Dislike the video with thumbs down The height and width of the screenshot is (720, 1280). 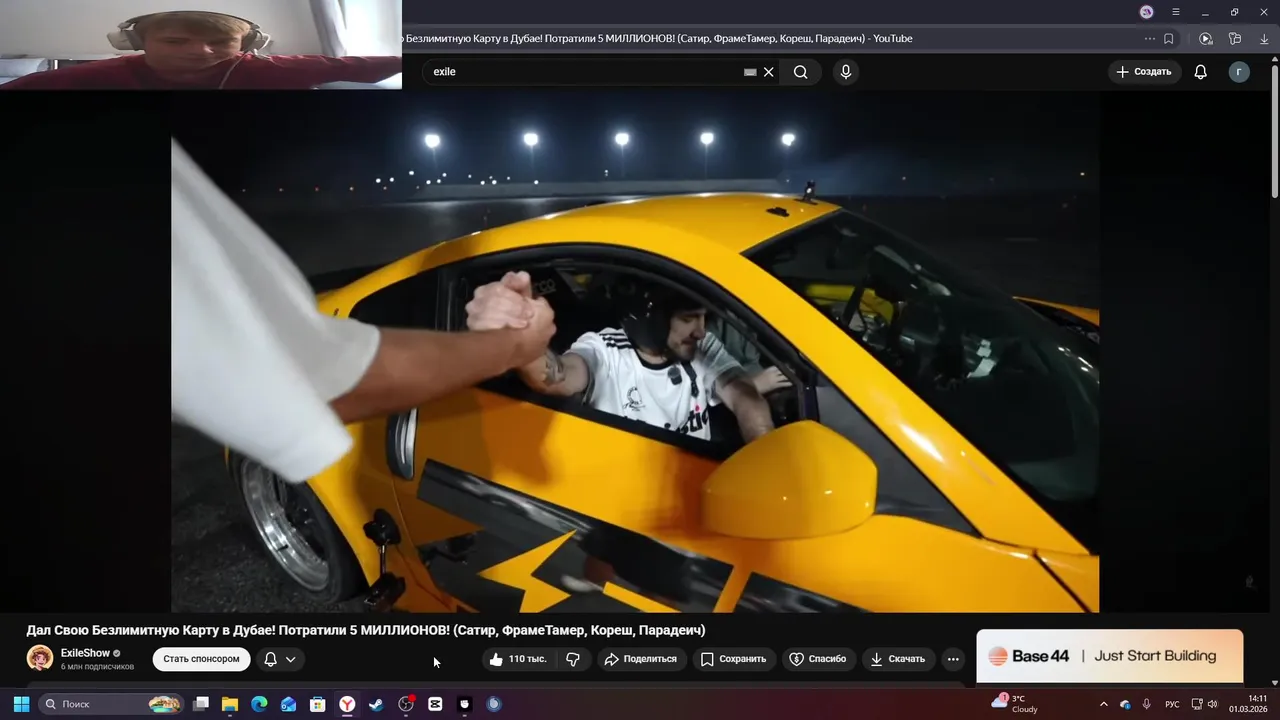(573, 659)
